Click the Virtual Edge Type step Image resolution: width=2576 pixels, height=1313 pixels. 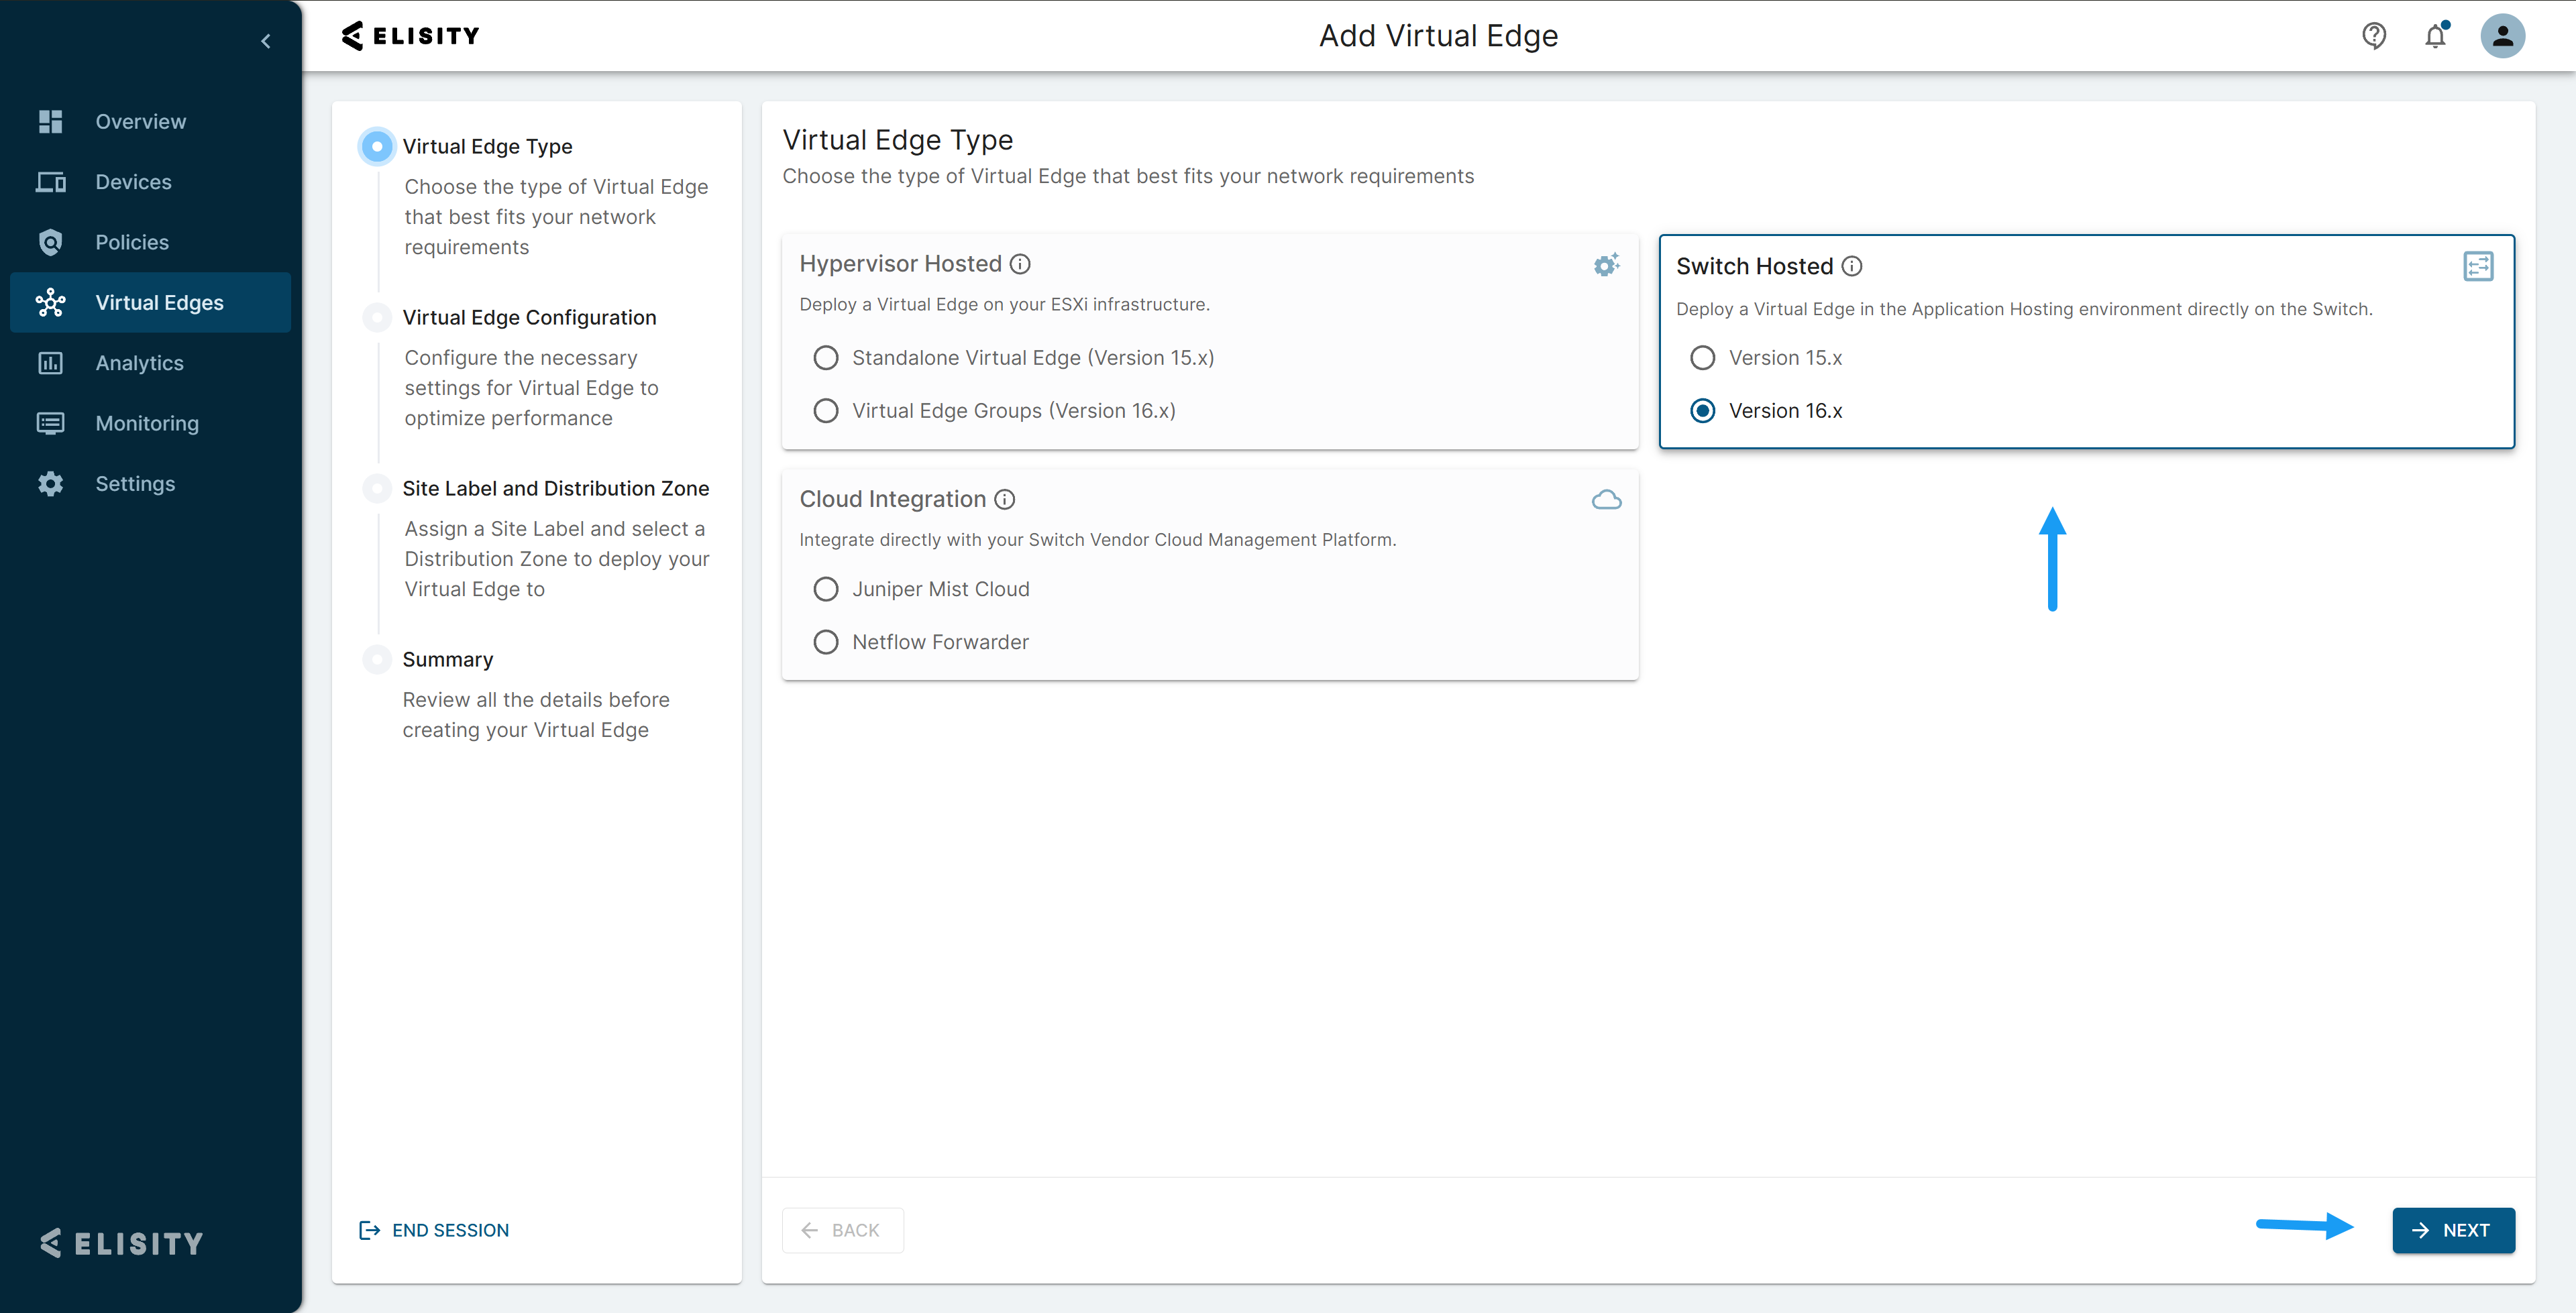click(487, 147)
